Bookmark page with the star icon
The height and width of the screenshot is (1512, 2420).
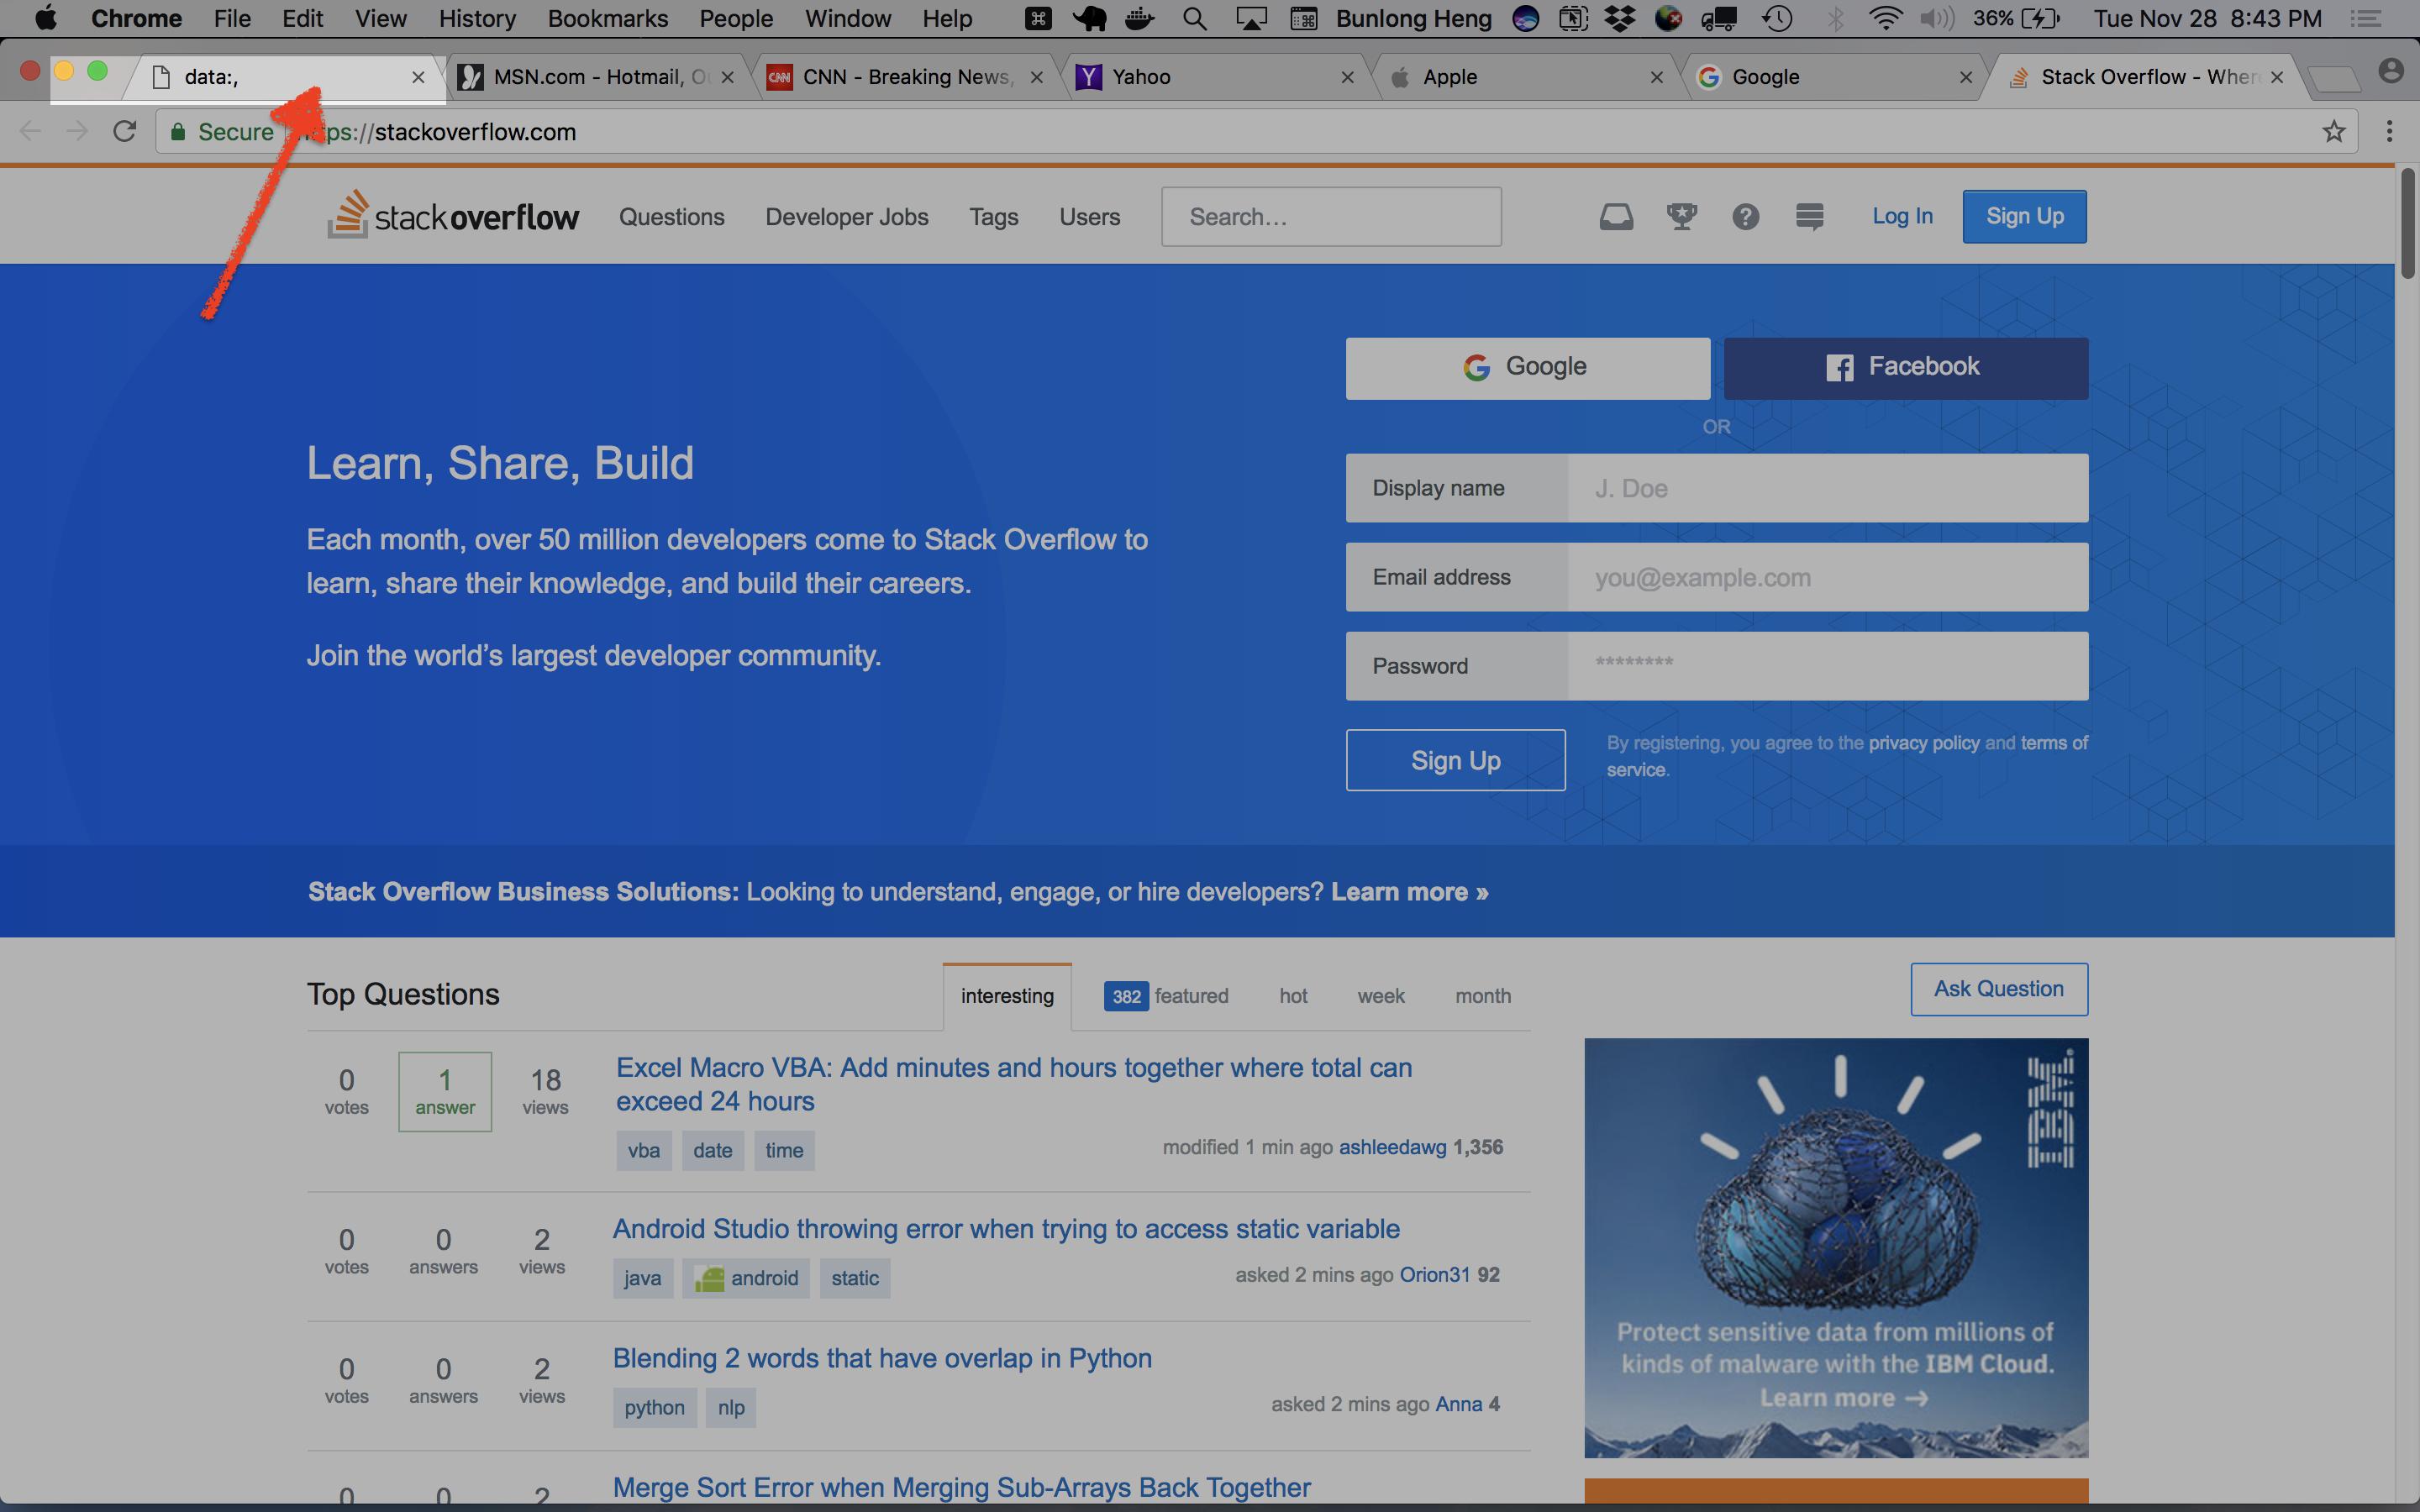point(2333,132)
